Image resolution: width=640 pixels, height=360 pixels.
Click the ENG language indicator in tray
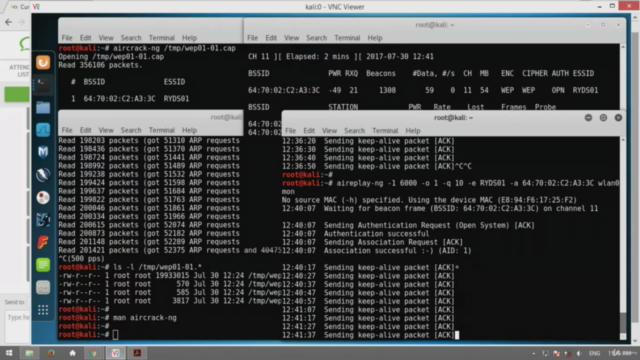(595, 353)
